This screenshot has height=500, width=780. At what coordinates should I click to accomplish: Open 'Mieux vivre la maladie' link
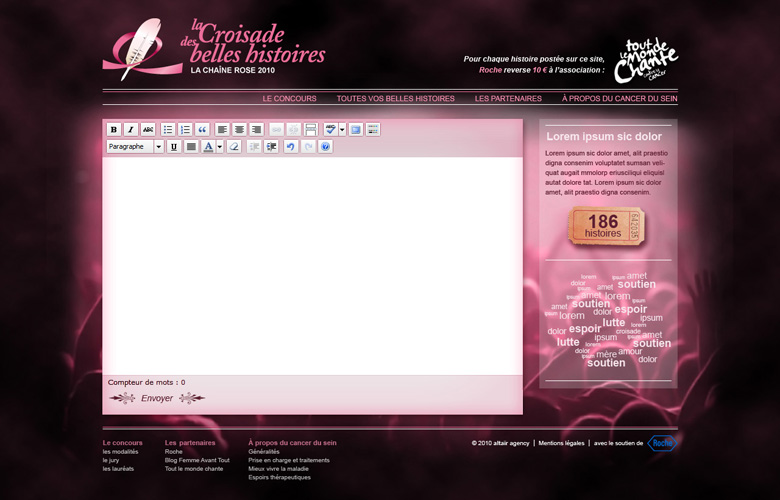279,469
